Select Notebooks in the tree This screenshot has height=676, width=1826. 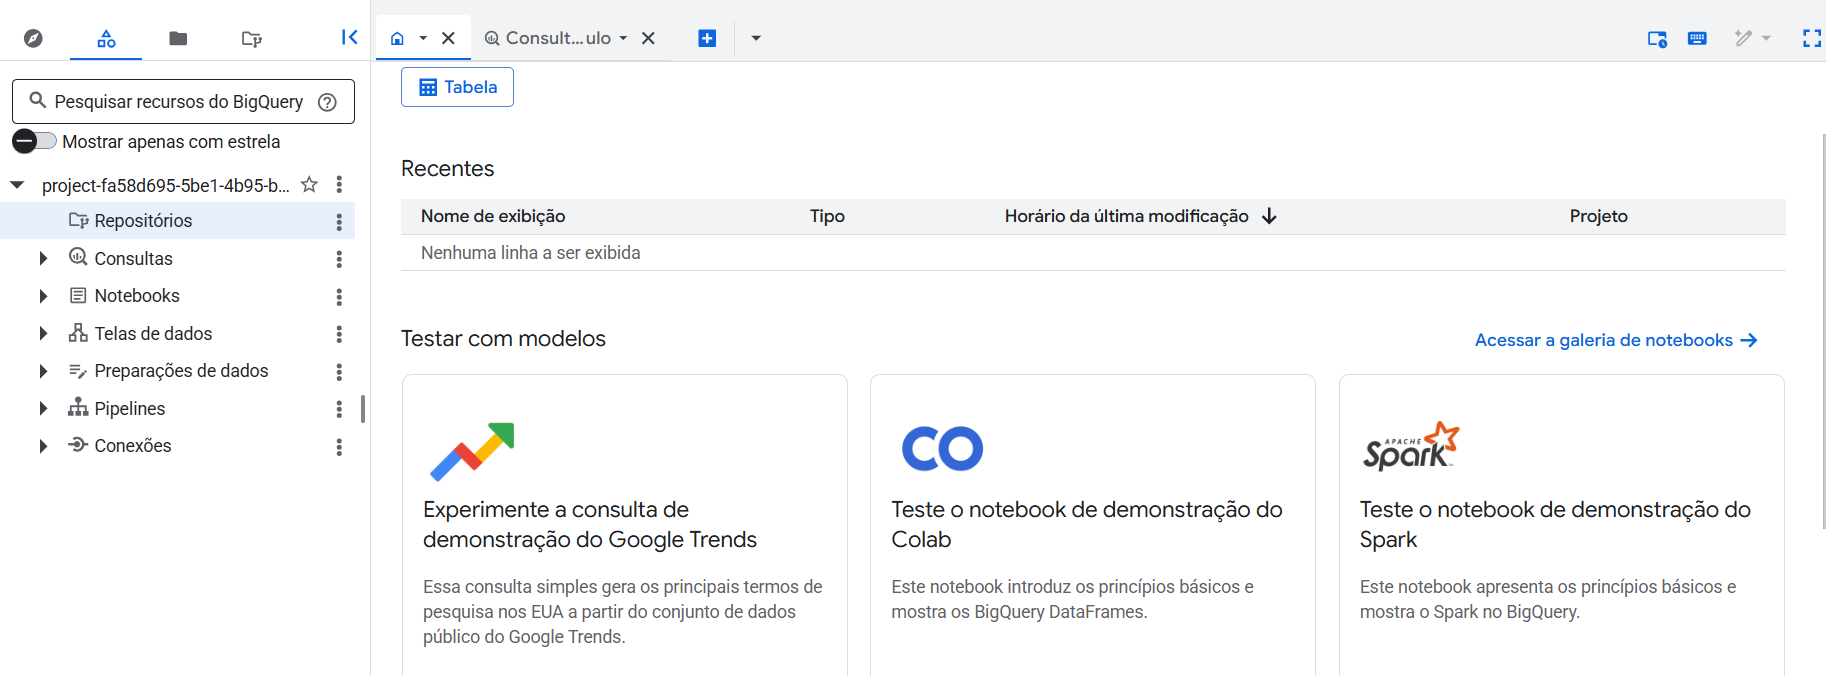click(x=137, y=296)
